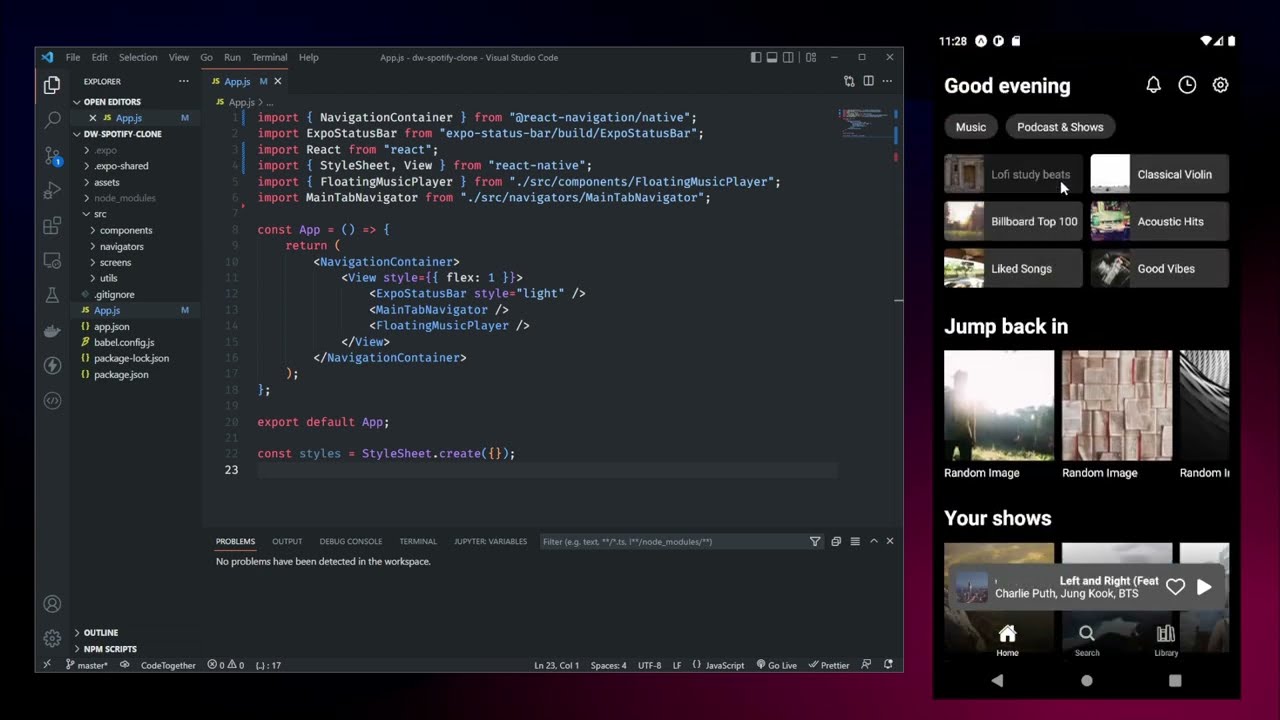
Task: Click the split editor right icon
Action: (x=868, y=81)
